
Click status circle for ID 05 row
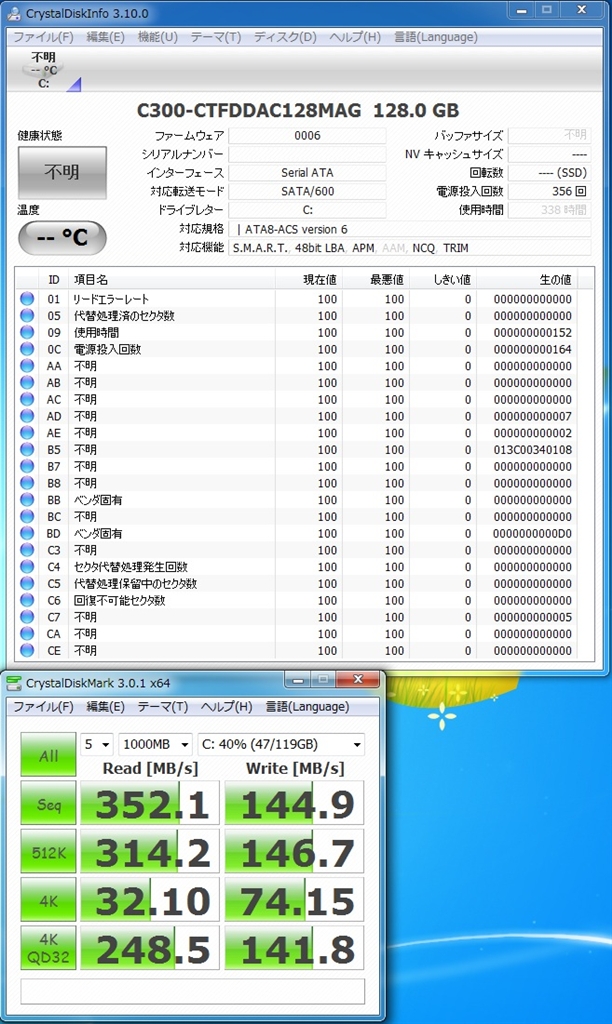point(27,315)
